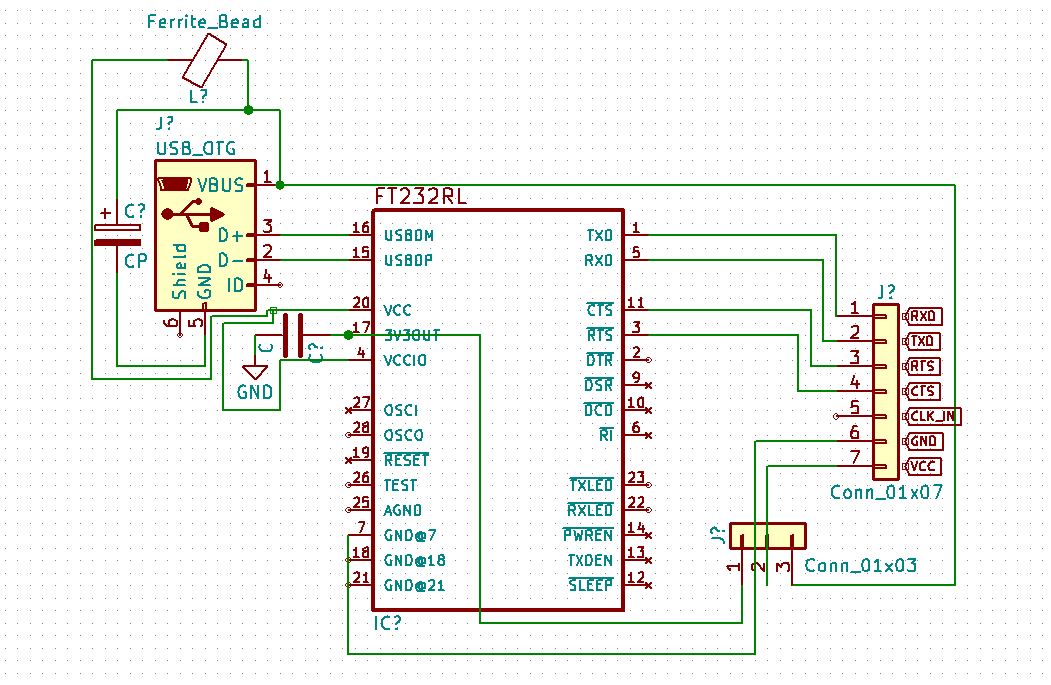Click the ID pin label on USB connector

tap(235, 286)
